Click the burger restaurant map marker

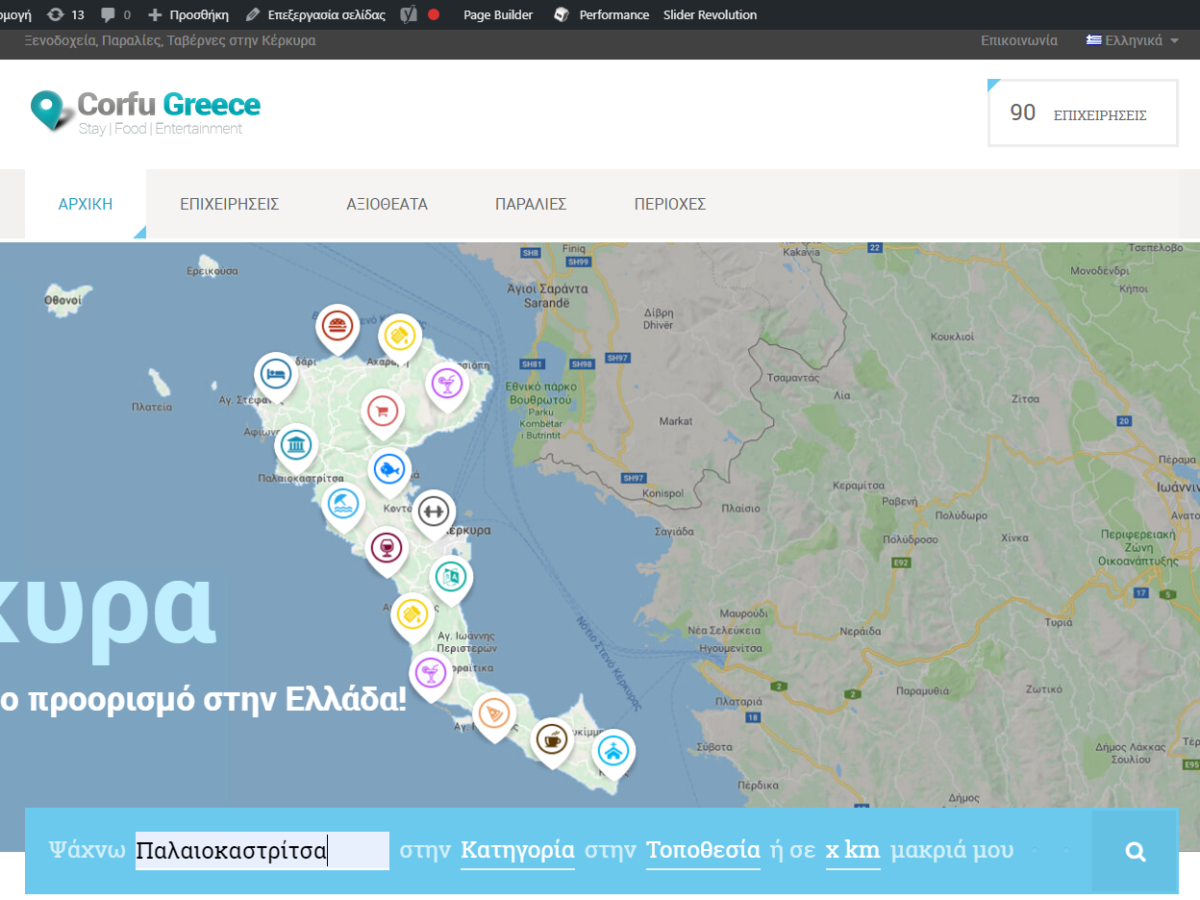338,326
